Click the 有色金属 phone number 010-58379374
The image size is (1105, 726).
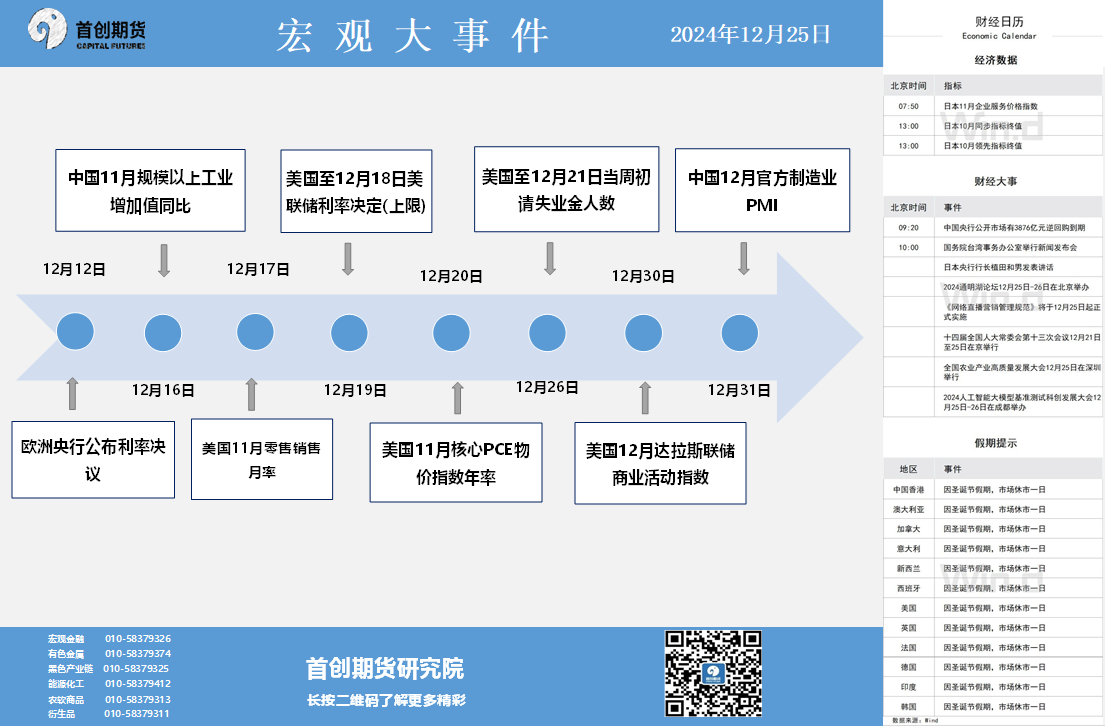[x=138, y=653]
